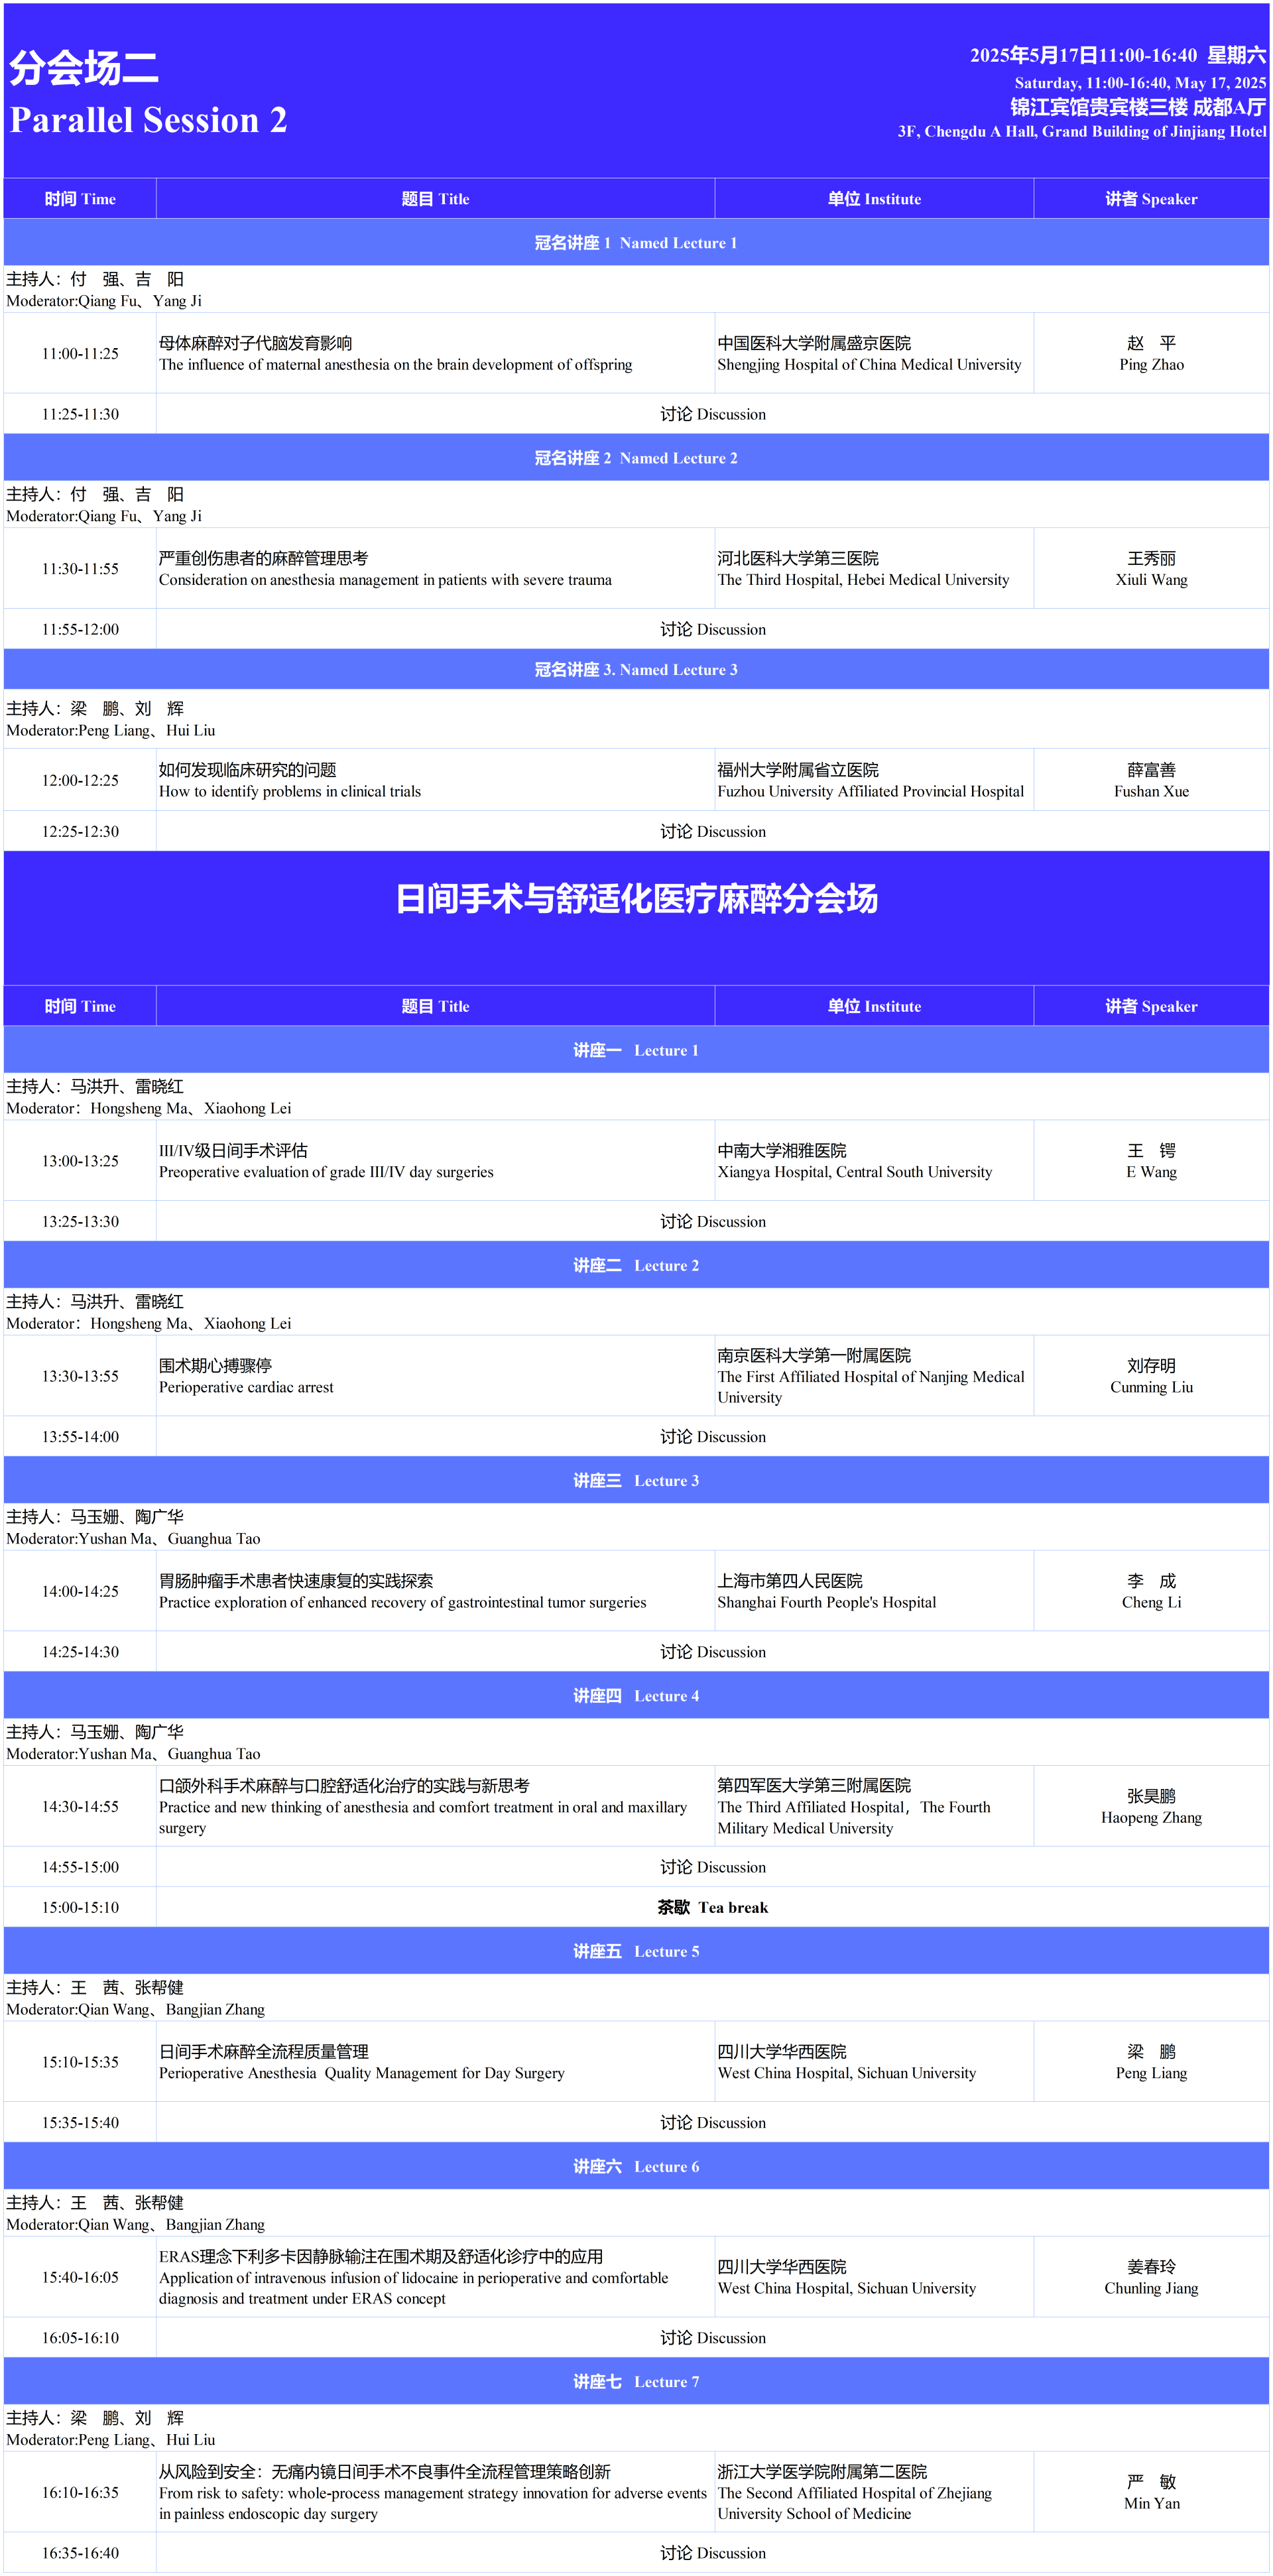Click the time cell 11:00-11:25
This screenshot has height=2576, width=1273.
[x=80, y=354]
